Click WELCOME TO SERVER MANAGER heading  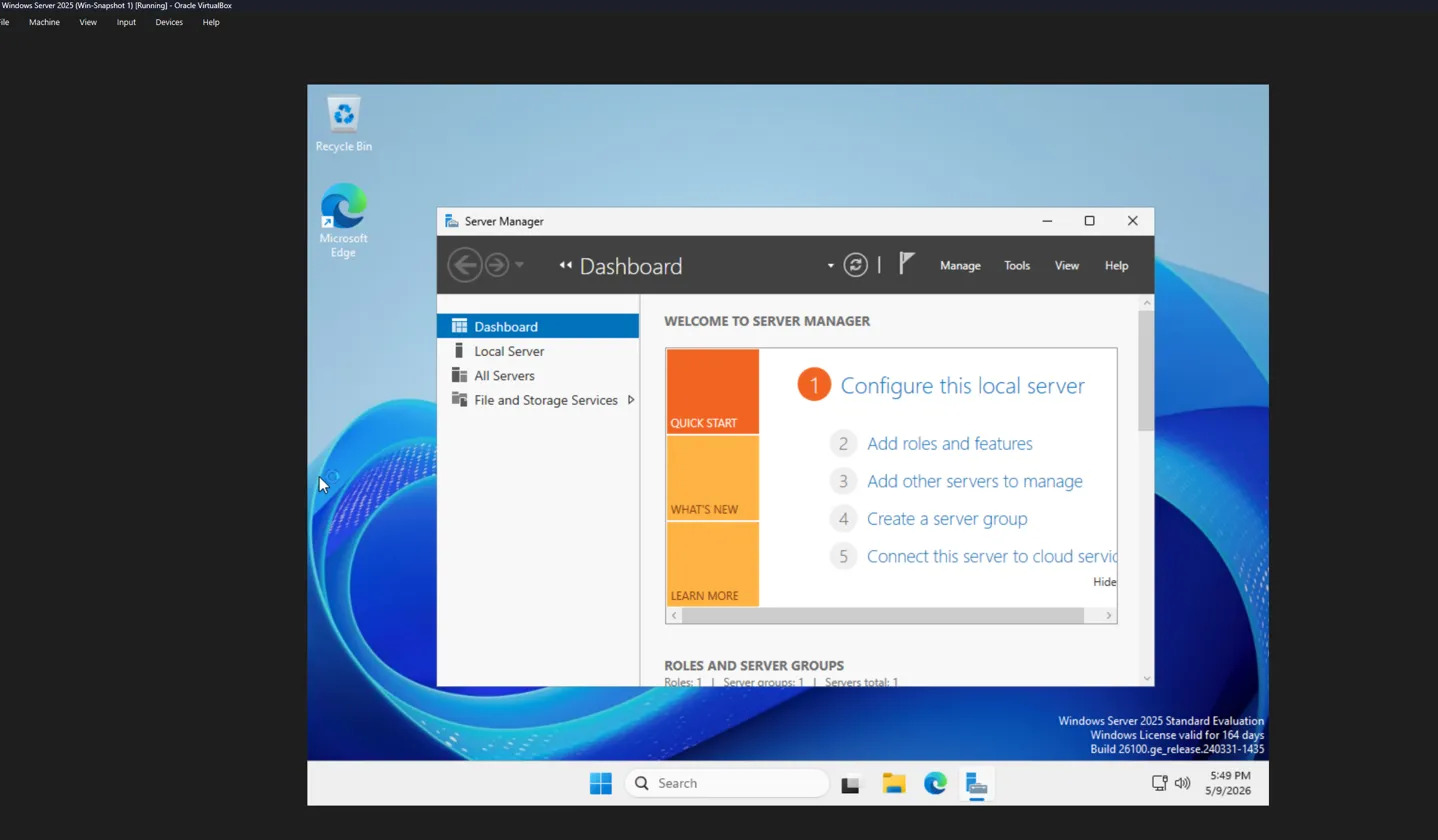pos(767,321)
